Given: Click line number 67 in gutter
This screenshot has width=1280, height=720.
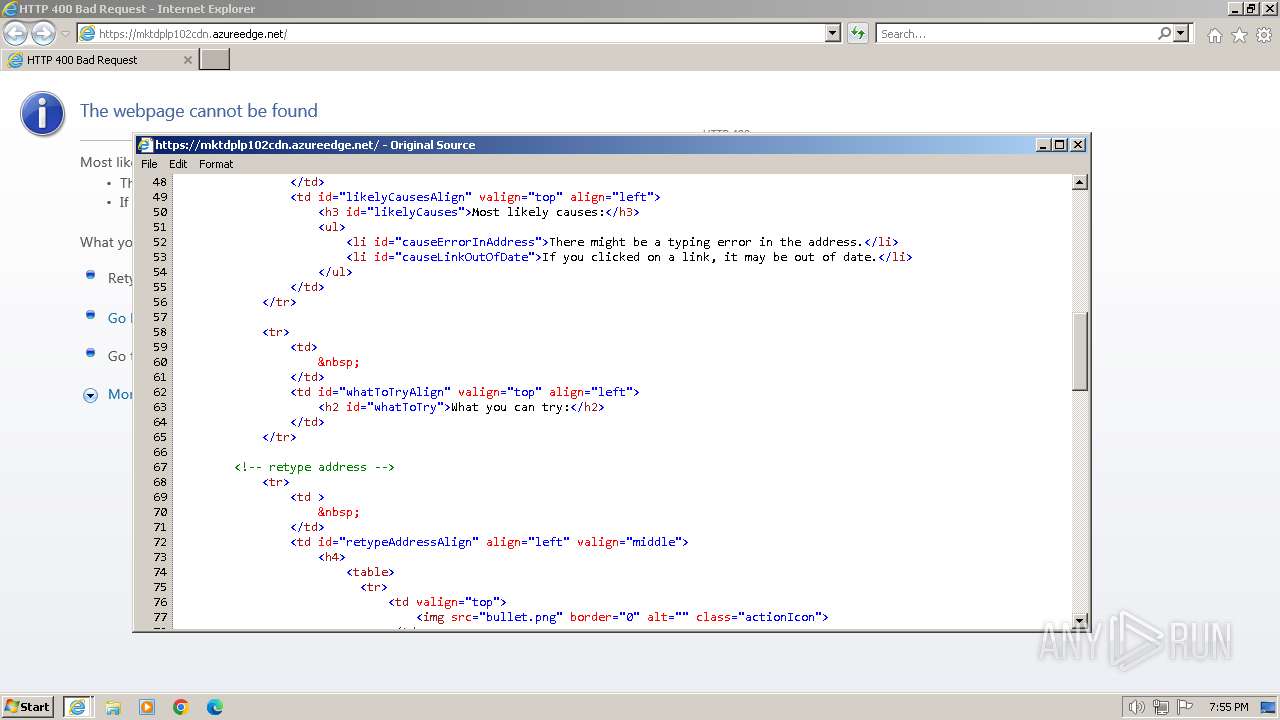Looking at the screenshot, I should coord(159,467).
